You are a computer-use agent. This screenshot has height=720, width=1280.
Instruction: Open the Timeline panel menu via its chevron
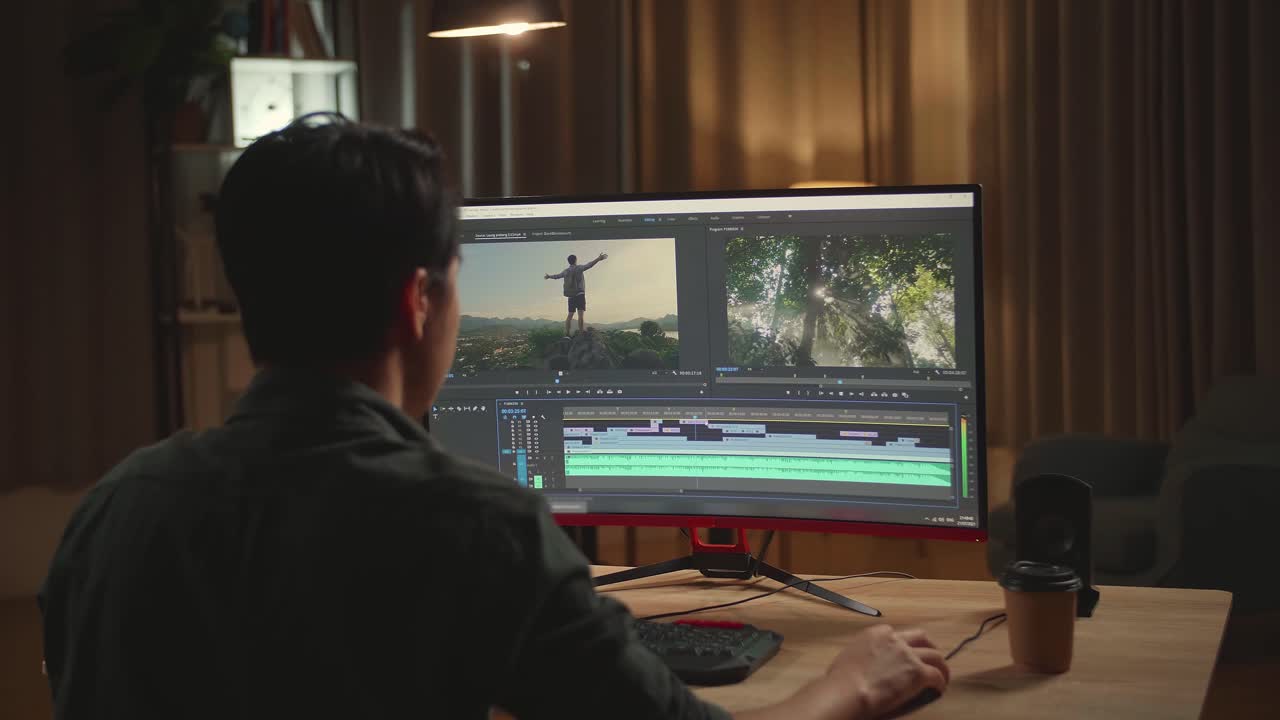coord(500,404)
